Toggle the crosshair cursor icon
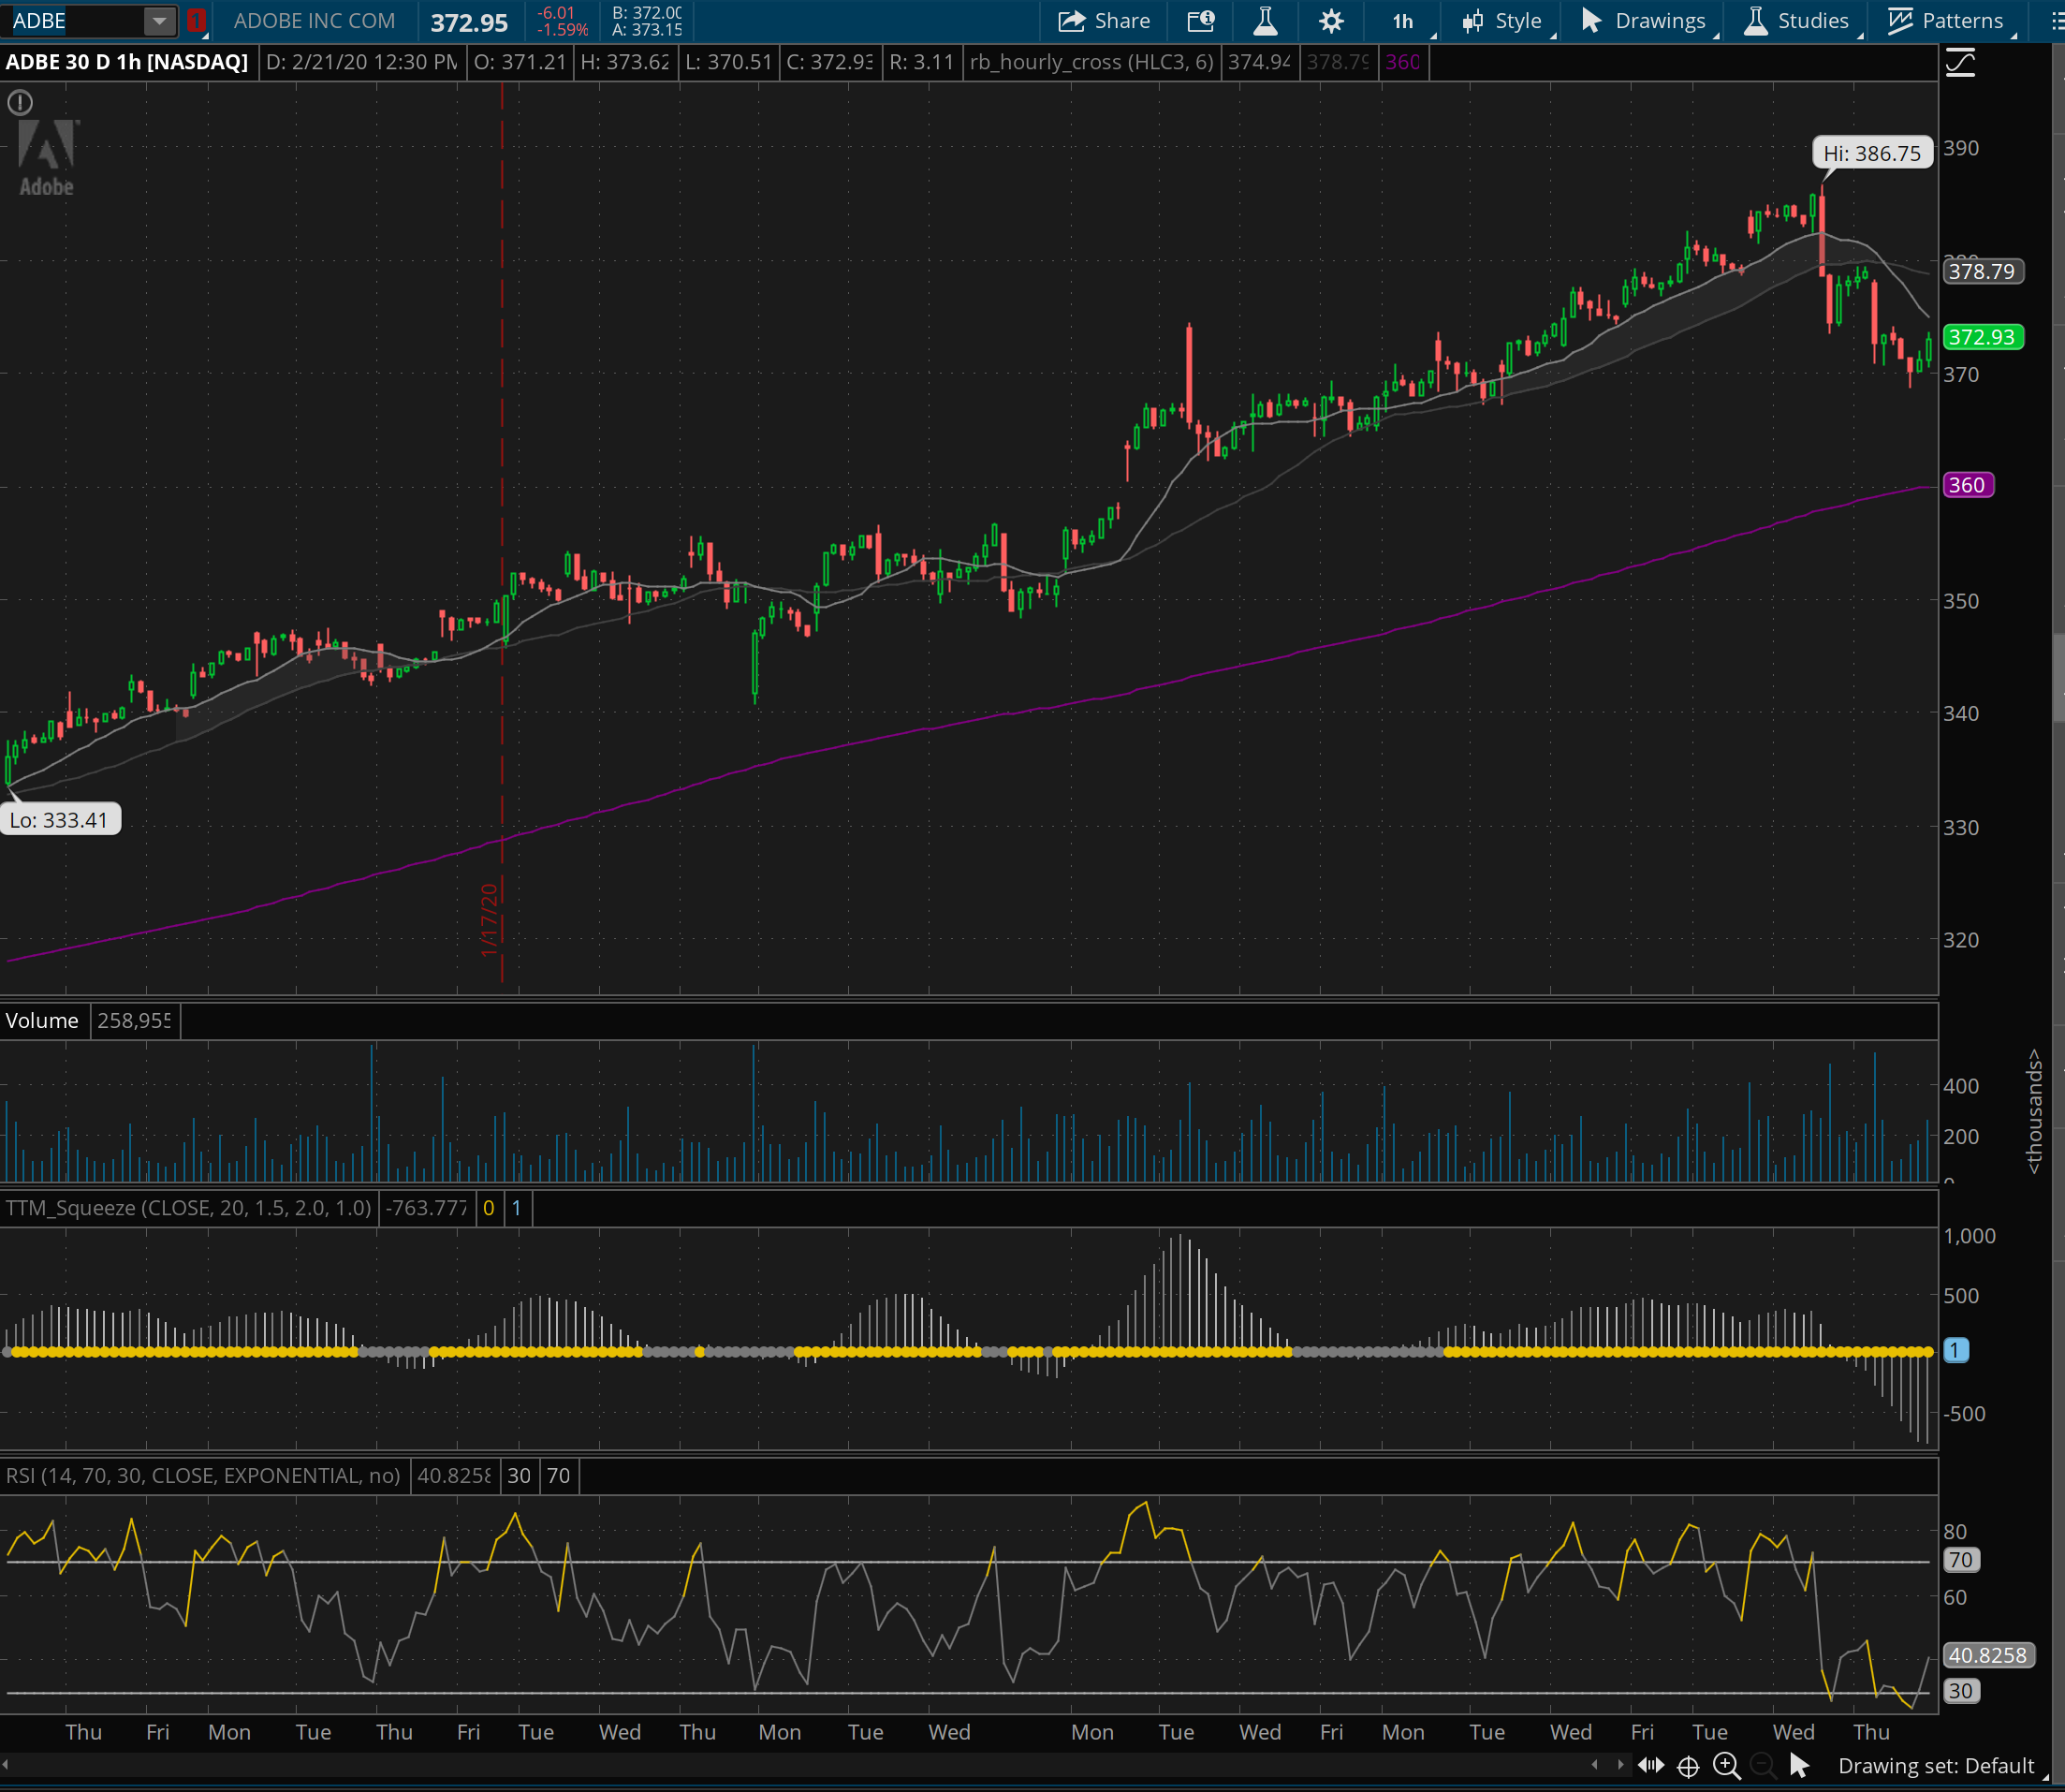Viewport: 2065px width, 1792px height. pos(1688,1767)
